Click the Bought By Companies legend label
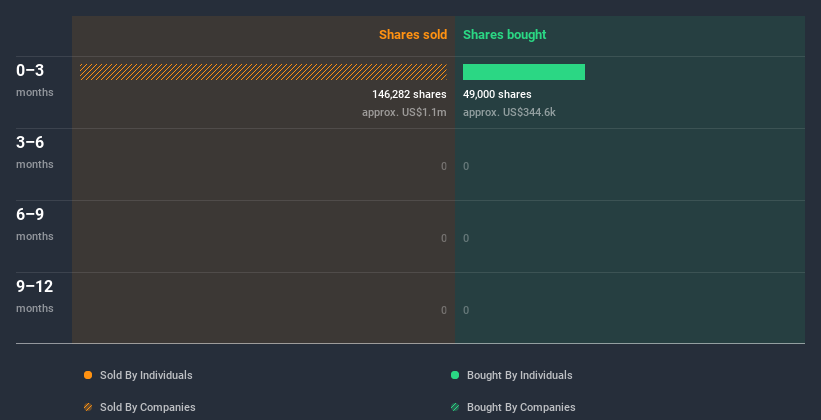 pos(521,407)
